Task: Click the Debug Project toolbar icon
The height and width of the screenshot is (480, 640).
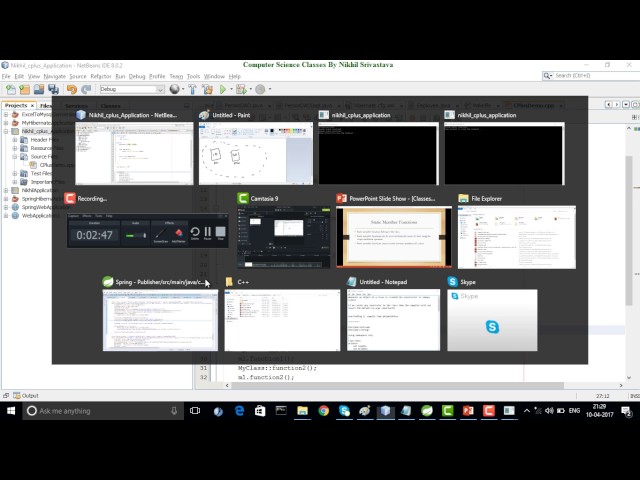Action: coord(240,89)
